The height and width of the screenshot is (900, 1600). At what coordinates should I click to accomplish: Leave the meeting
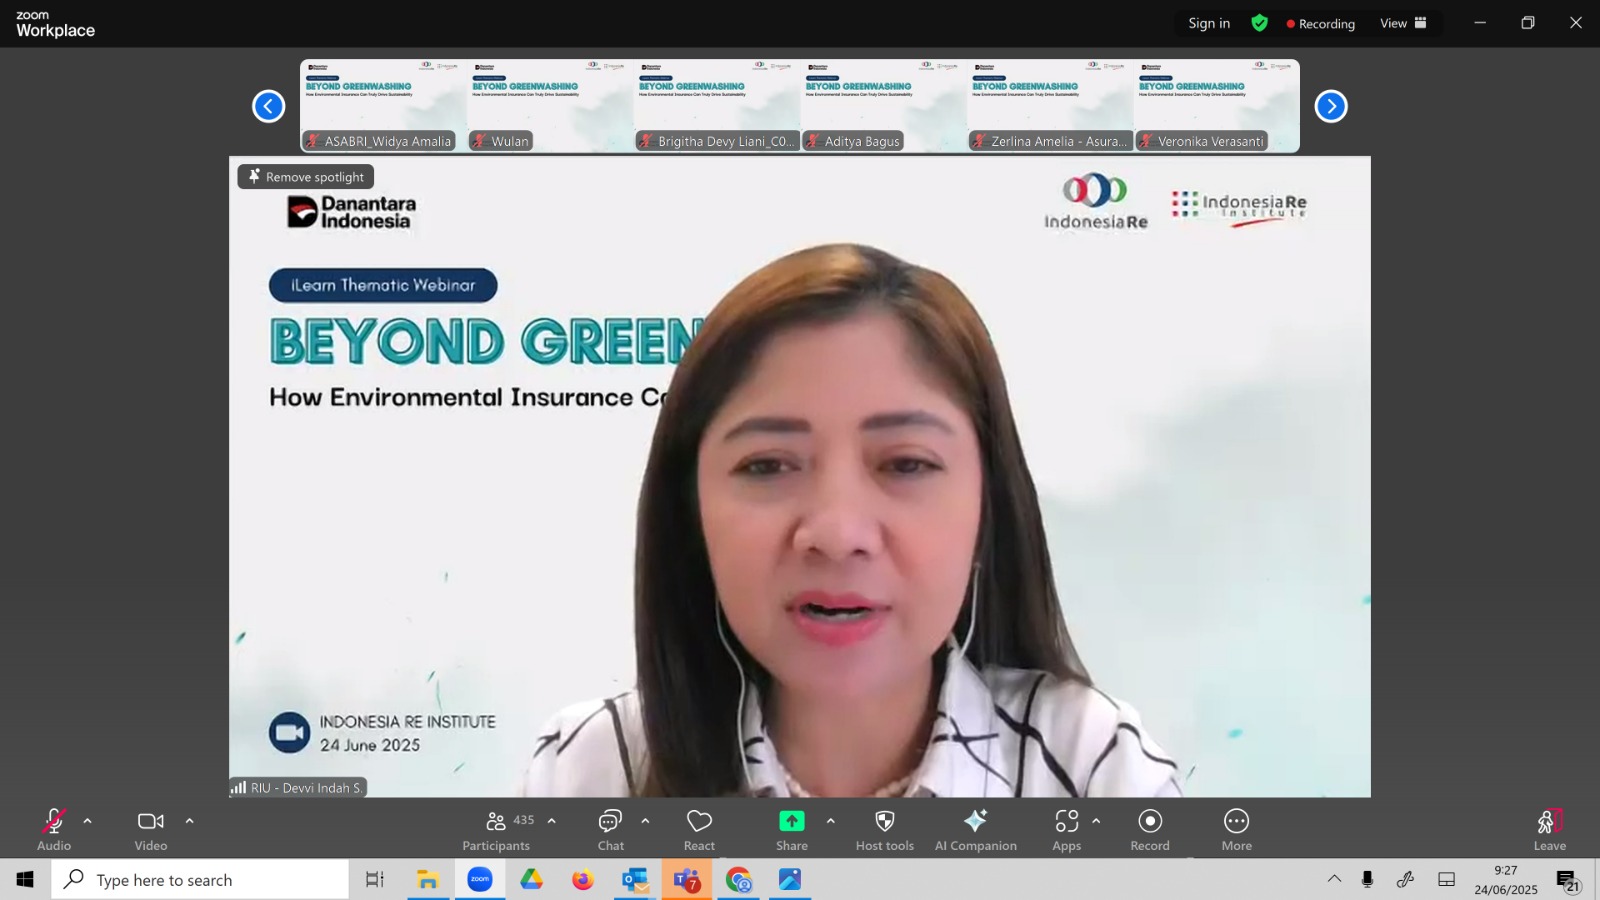click(x=1549, y=830)
